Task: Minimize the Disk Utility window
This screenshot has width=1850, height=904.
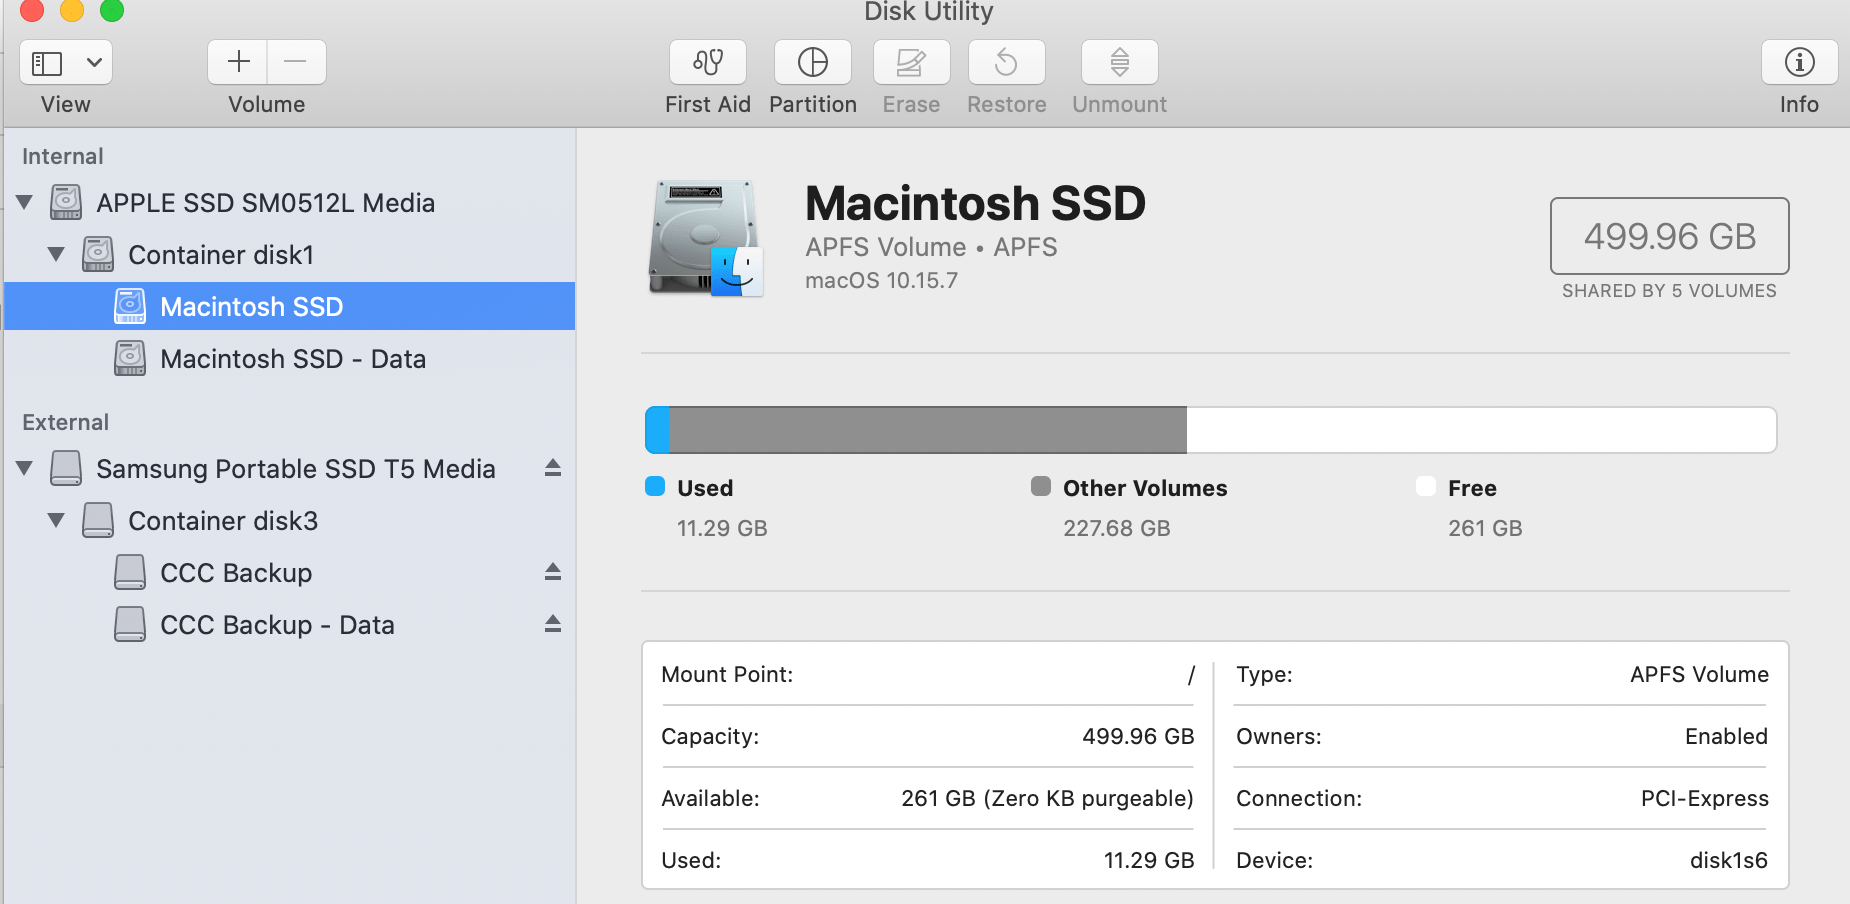Action: 72,10
